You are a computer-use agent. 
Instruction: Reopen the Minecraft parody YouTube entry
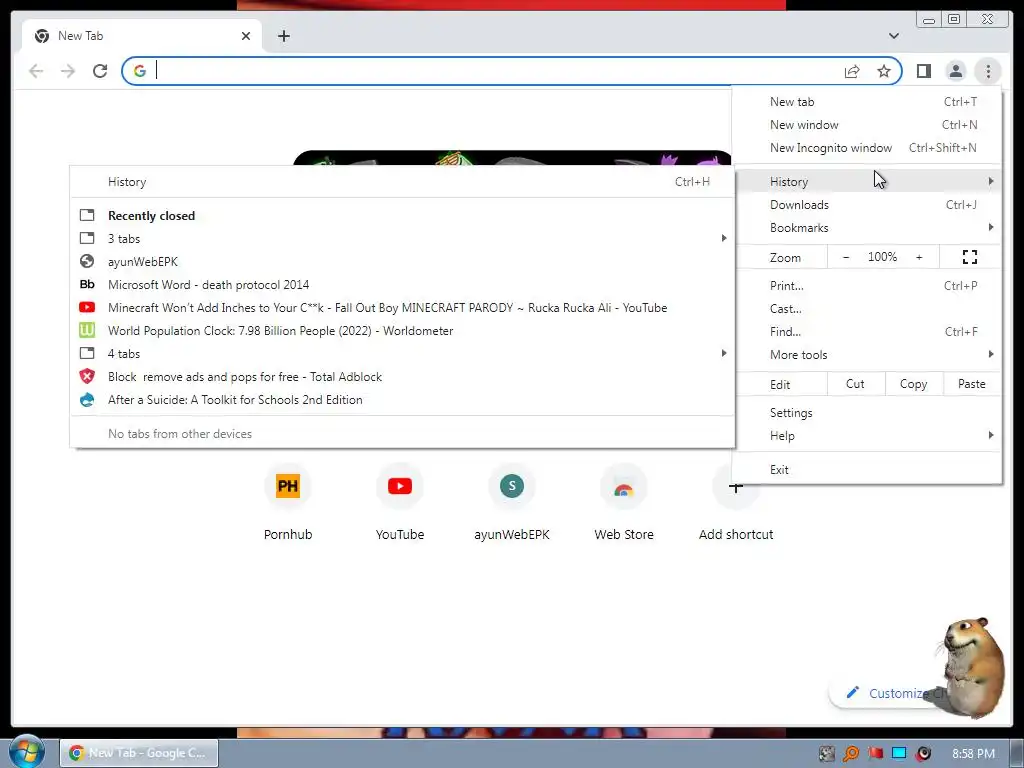click(x=402, y=308)
